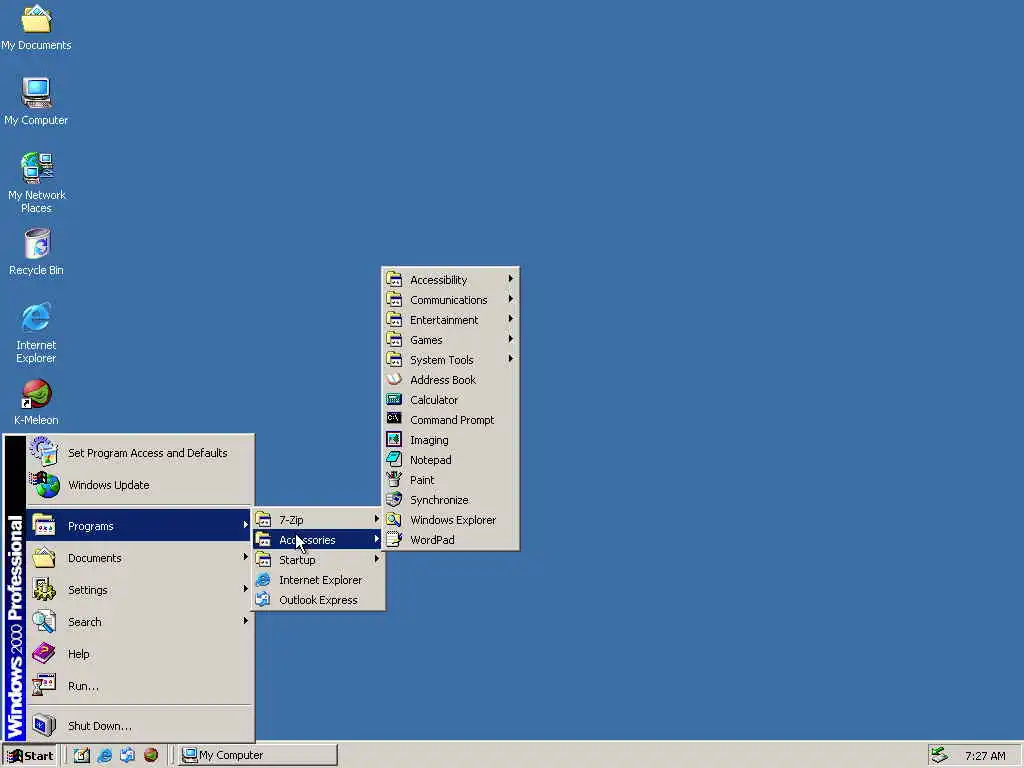Click the system tray network icon

point(939,755)
